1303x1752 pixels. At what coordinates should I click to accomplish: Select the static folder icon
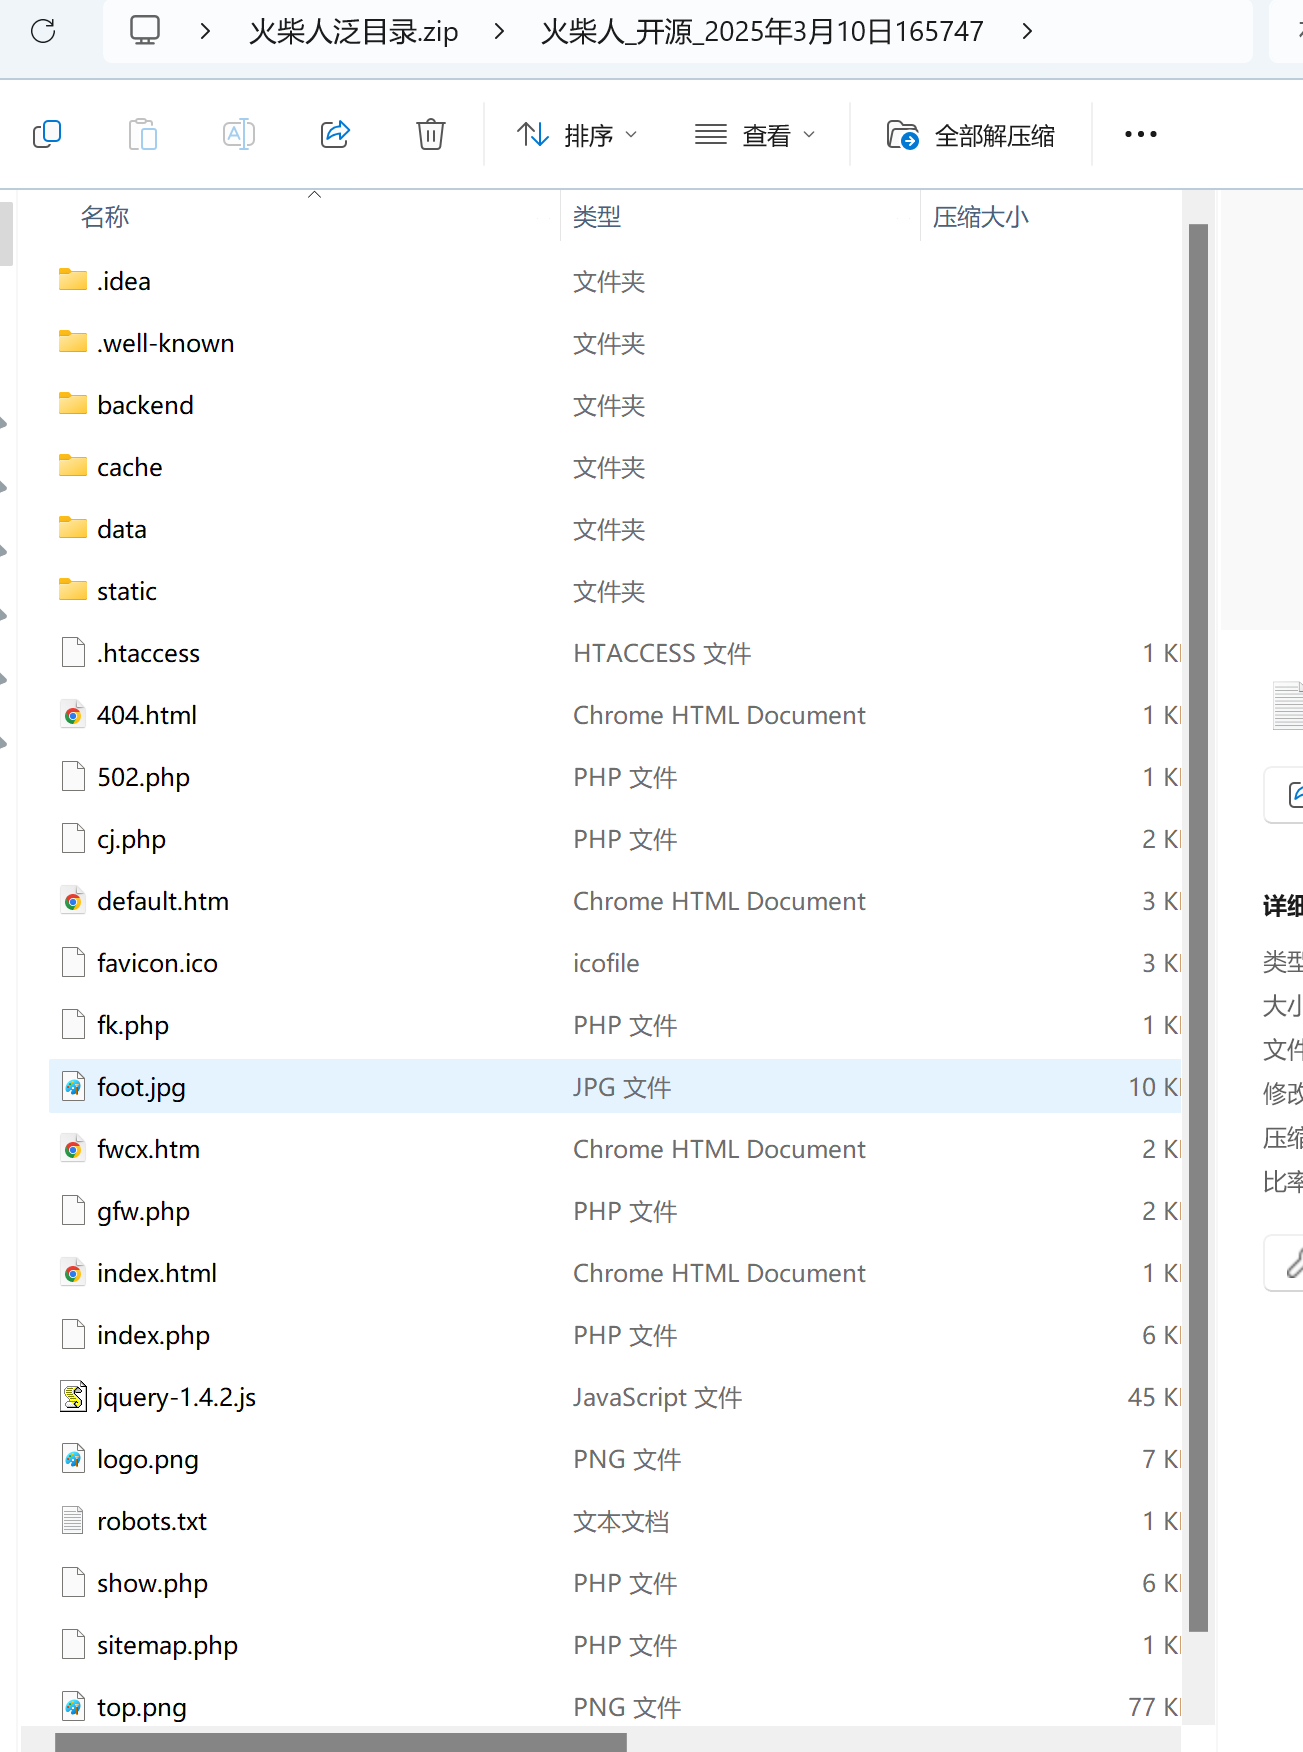pyautogui.click(x=73, y=590)
